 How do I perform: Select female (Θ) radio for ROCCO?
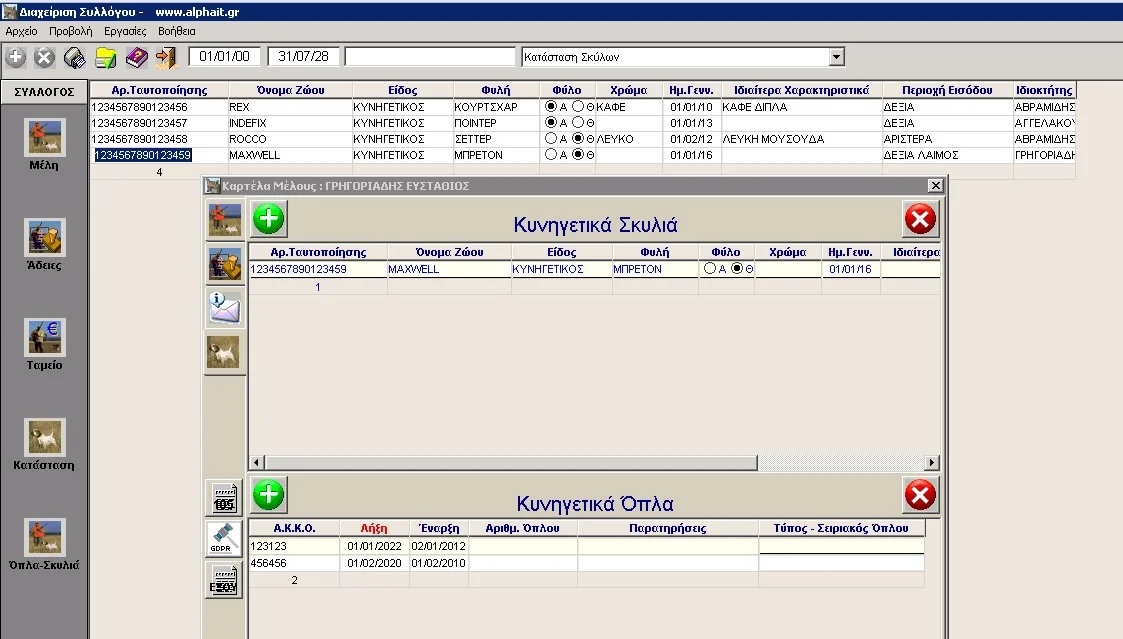coord(578,138)
